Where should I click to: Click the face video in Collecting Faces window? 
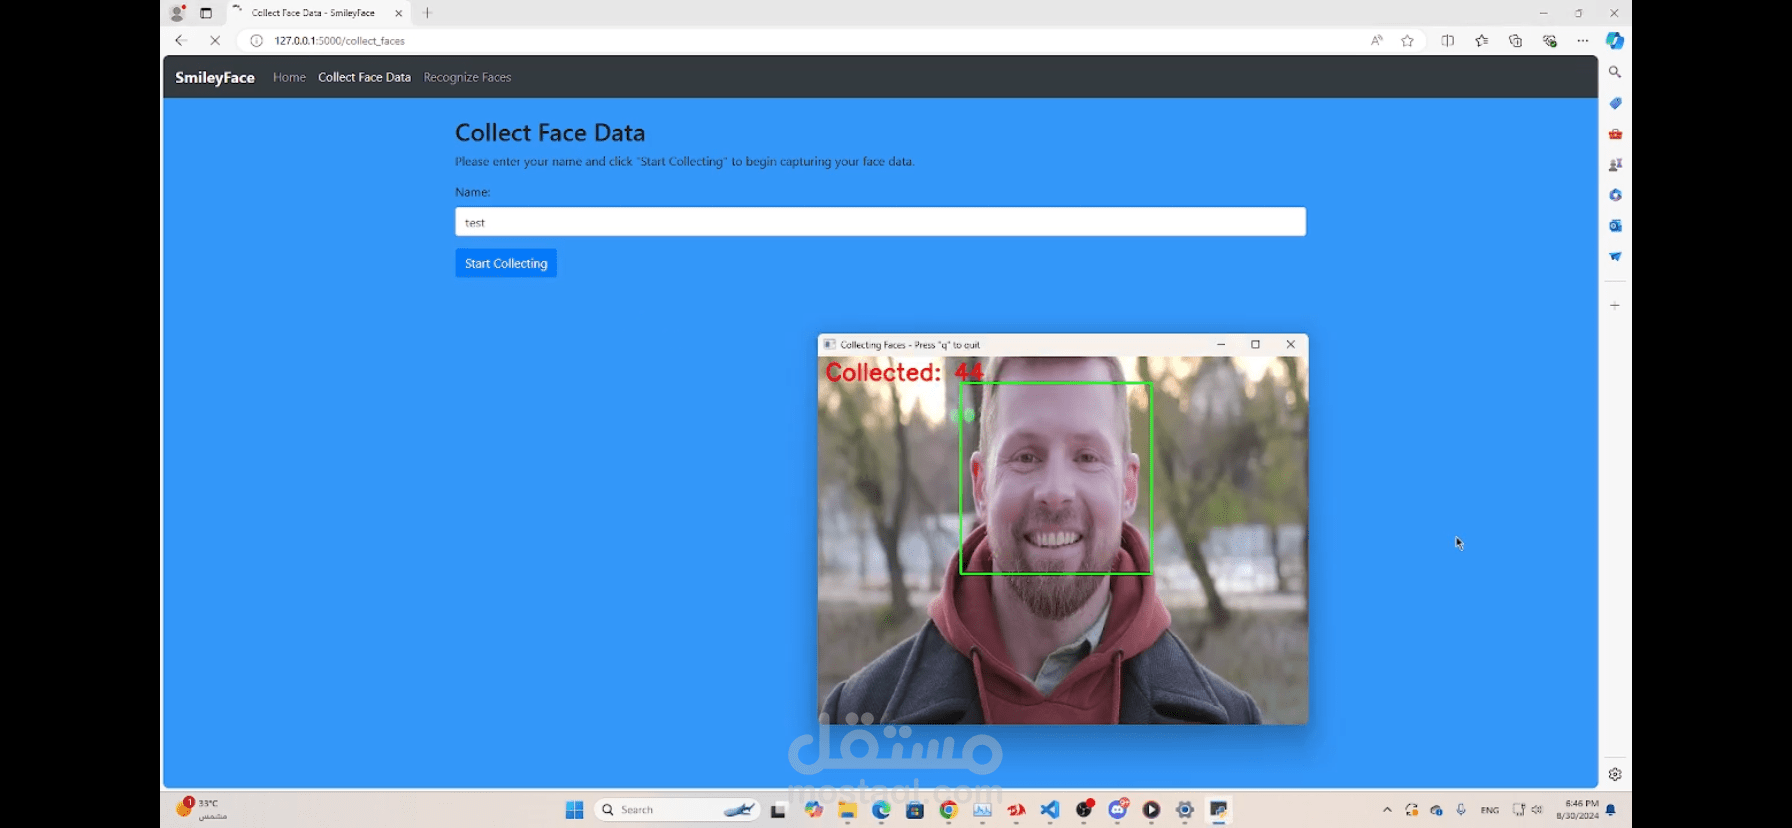[x=1062, y=540]
